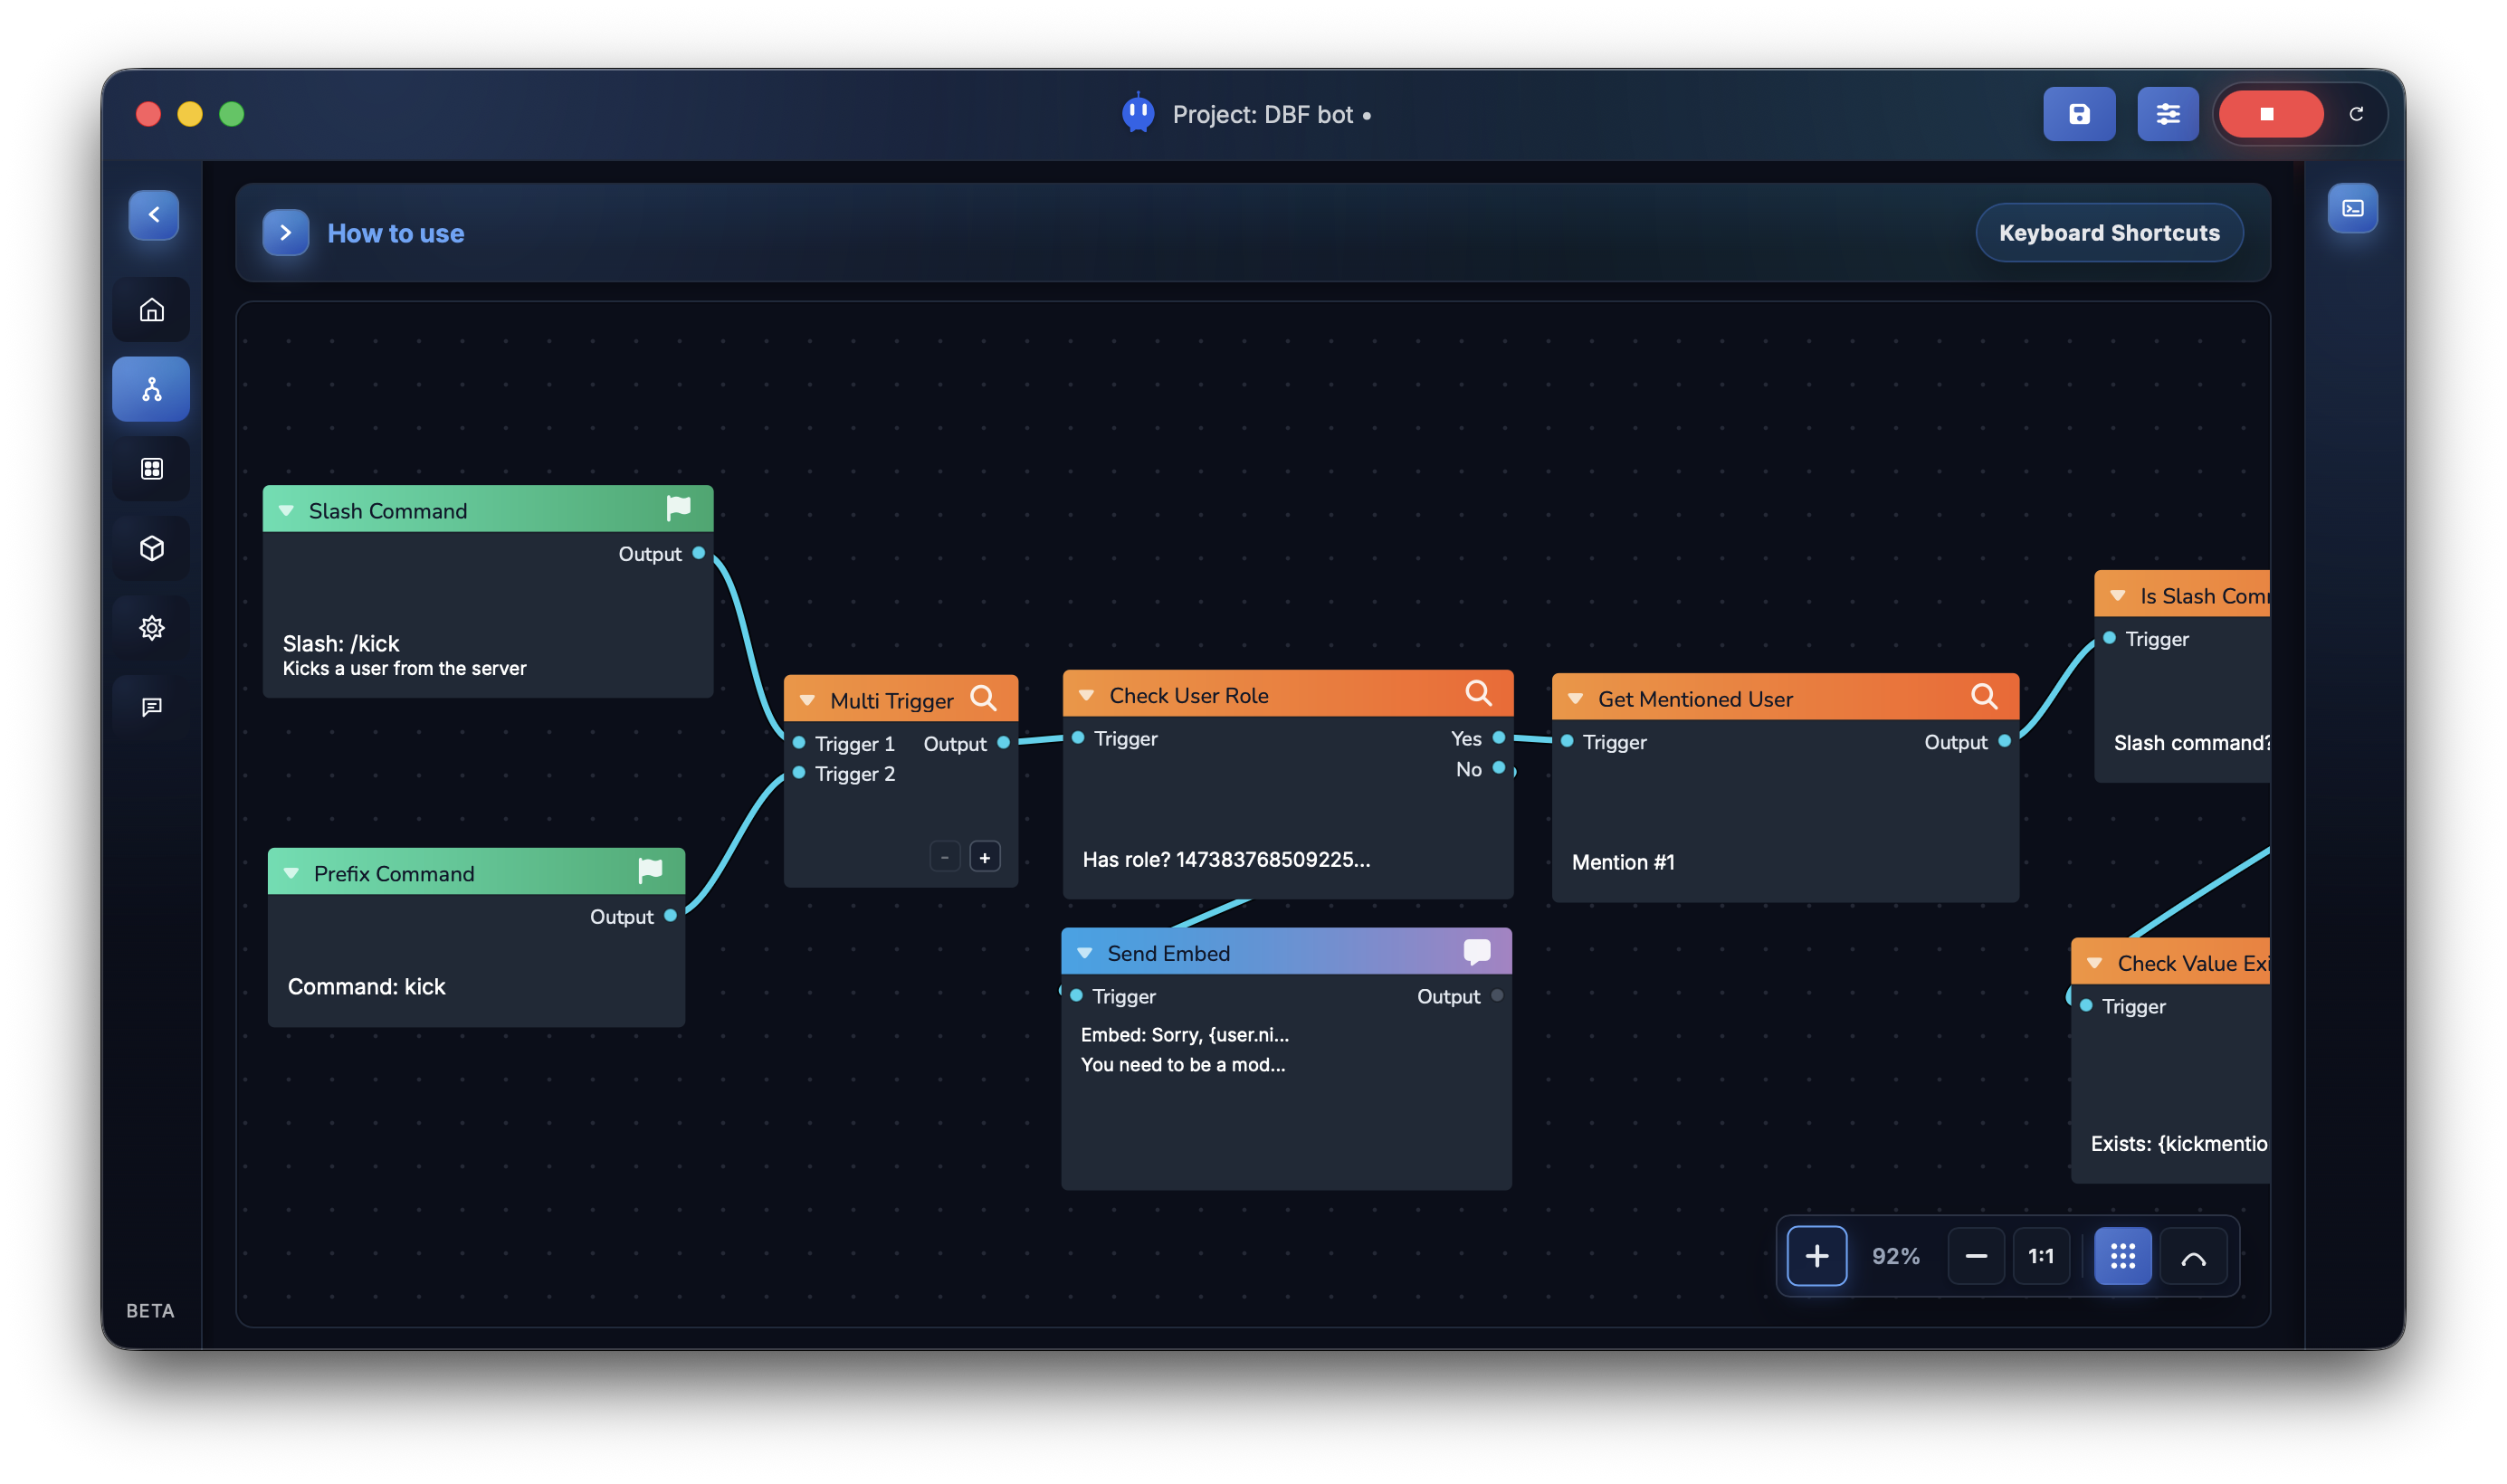Reload the bot with the refresh icon

2358,114
